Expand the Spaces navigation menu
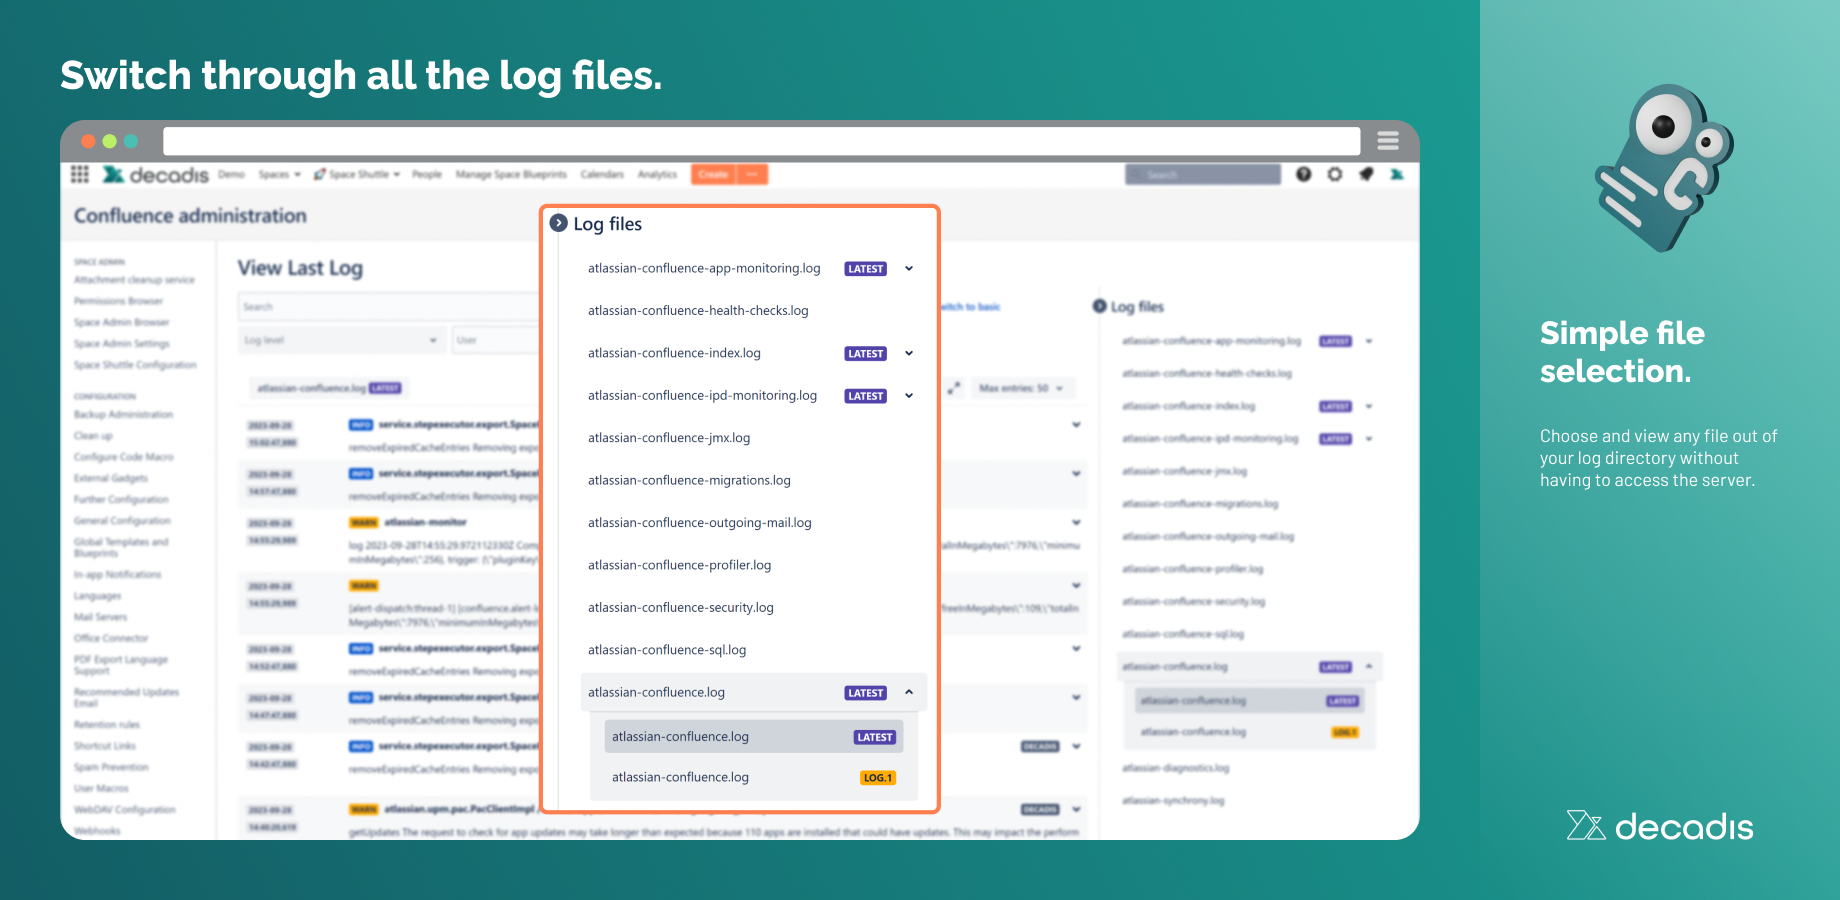Image resolution: width=1840 pixels, height=900 pixels. tap(279, 174)
